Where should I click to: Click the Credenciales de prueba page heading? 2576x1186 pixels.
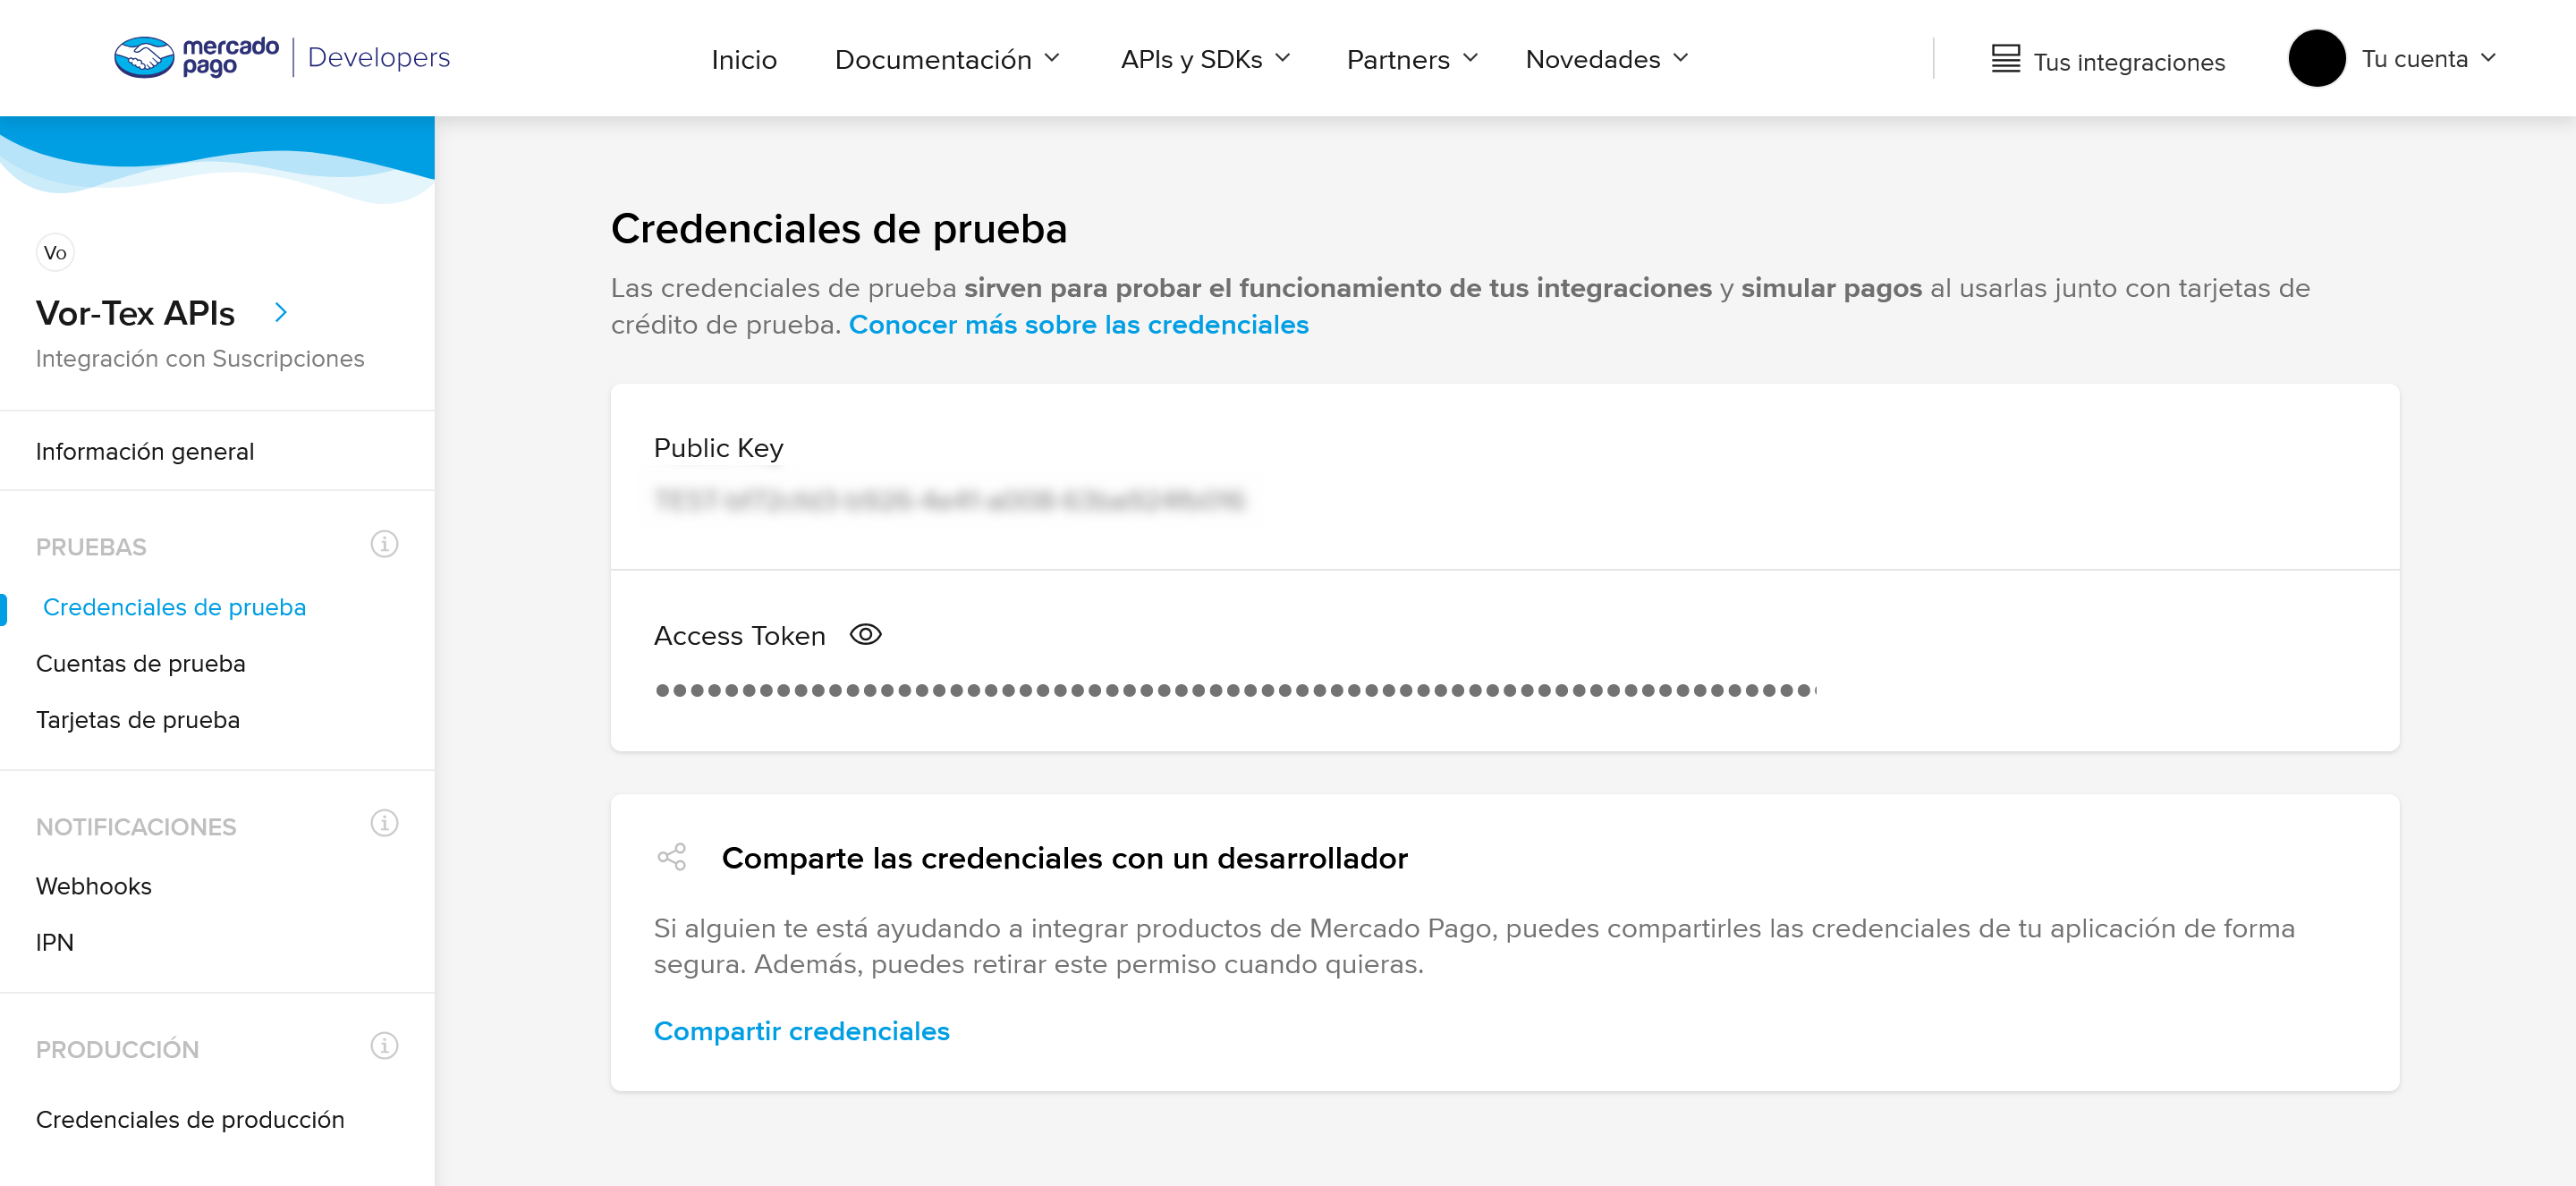[839, 228]
